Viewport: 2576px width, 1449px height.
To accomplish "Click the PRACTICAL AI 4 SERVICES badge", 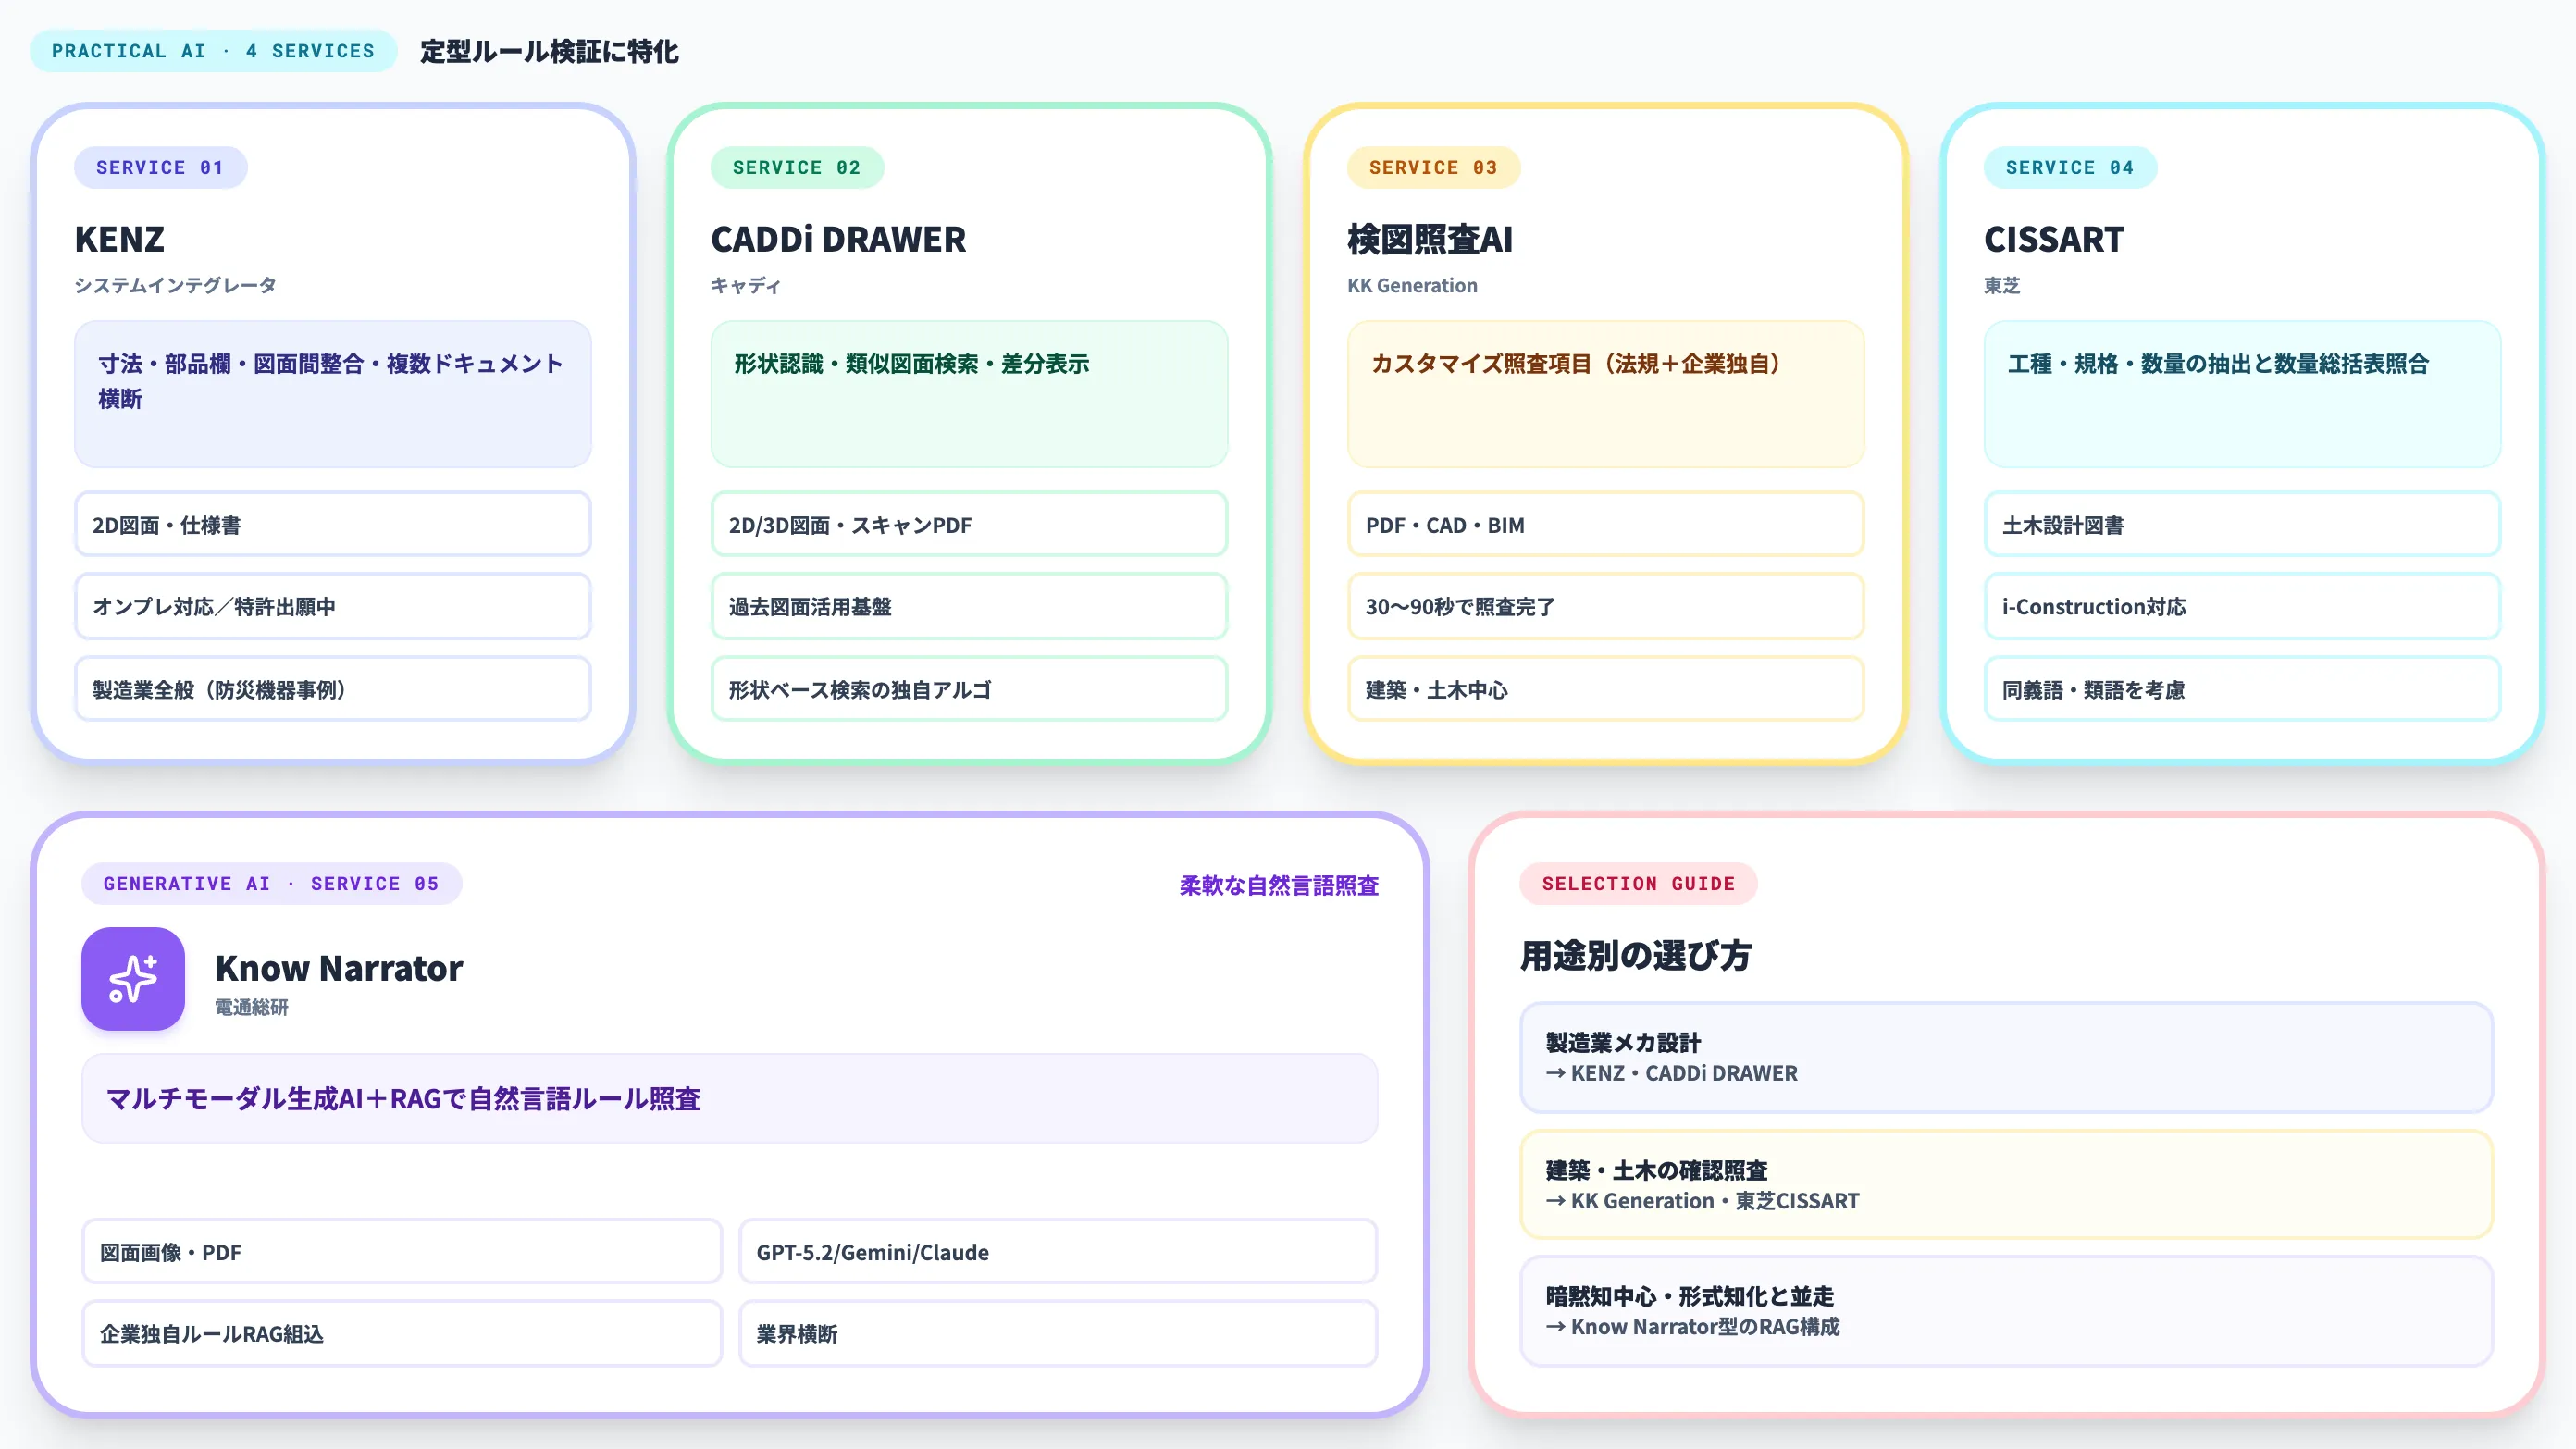I will coord(213,51).
